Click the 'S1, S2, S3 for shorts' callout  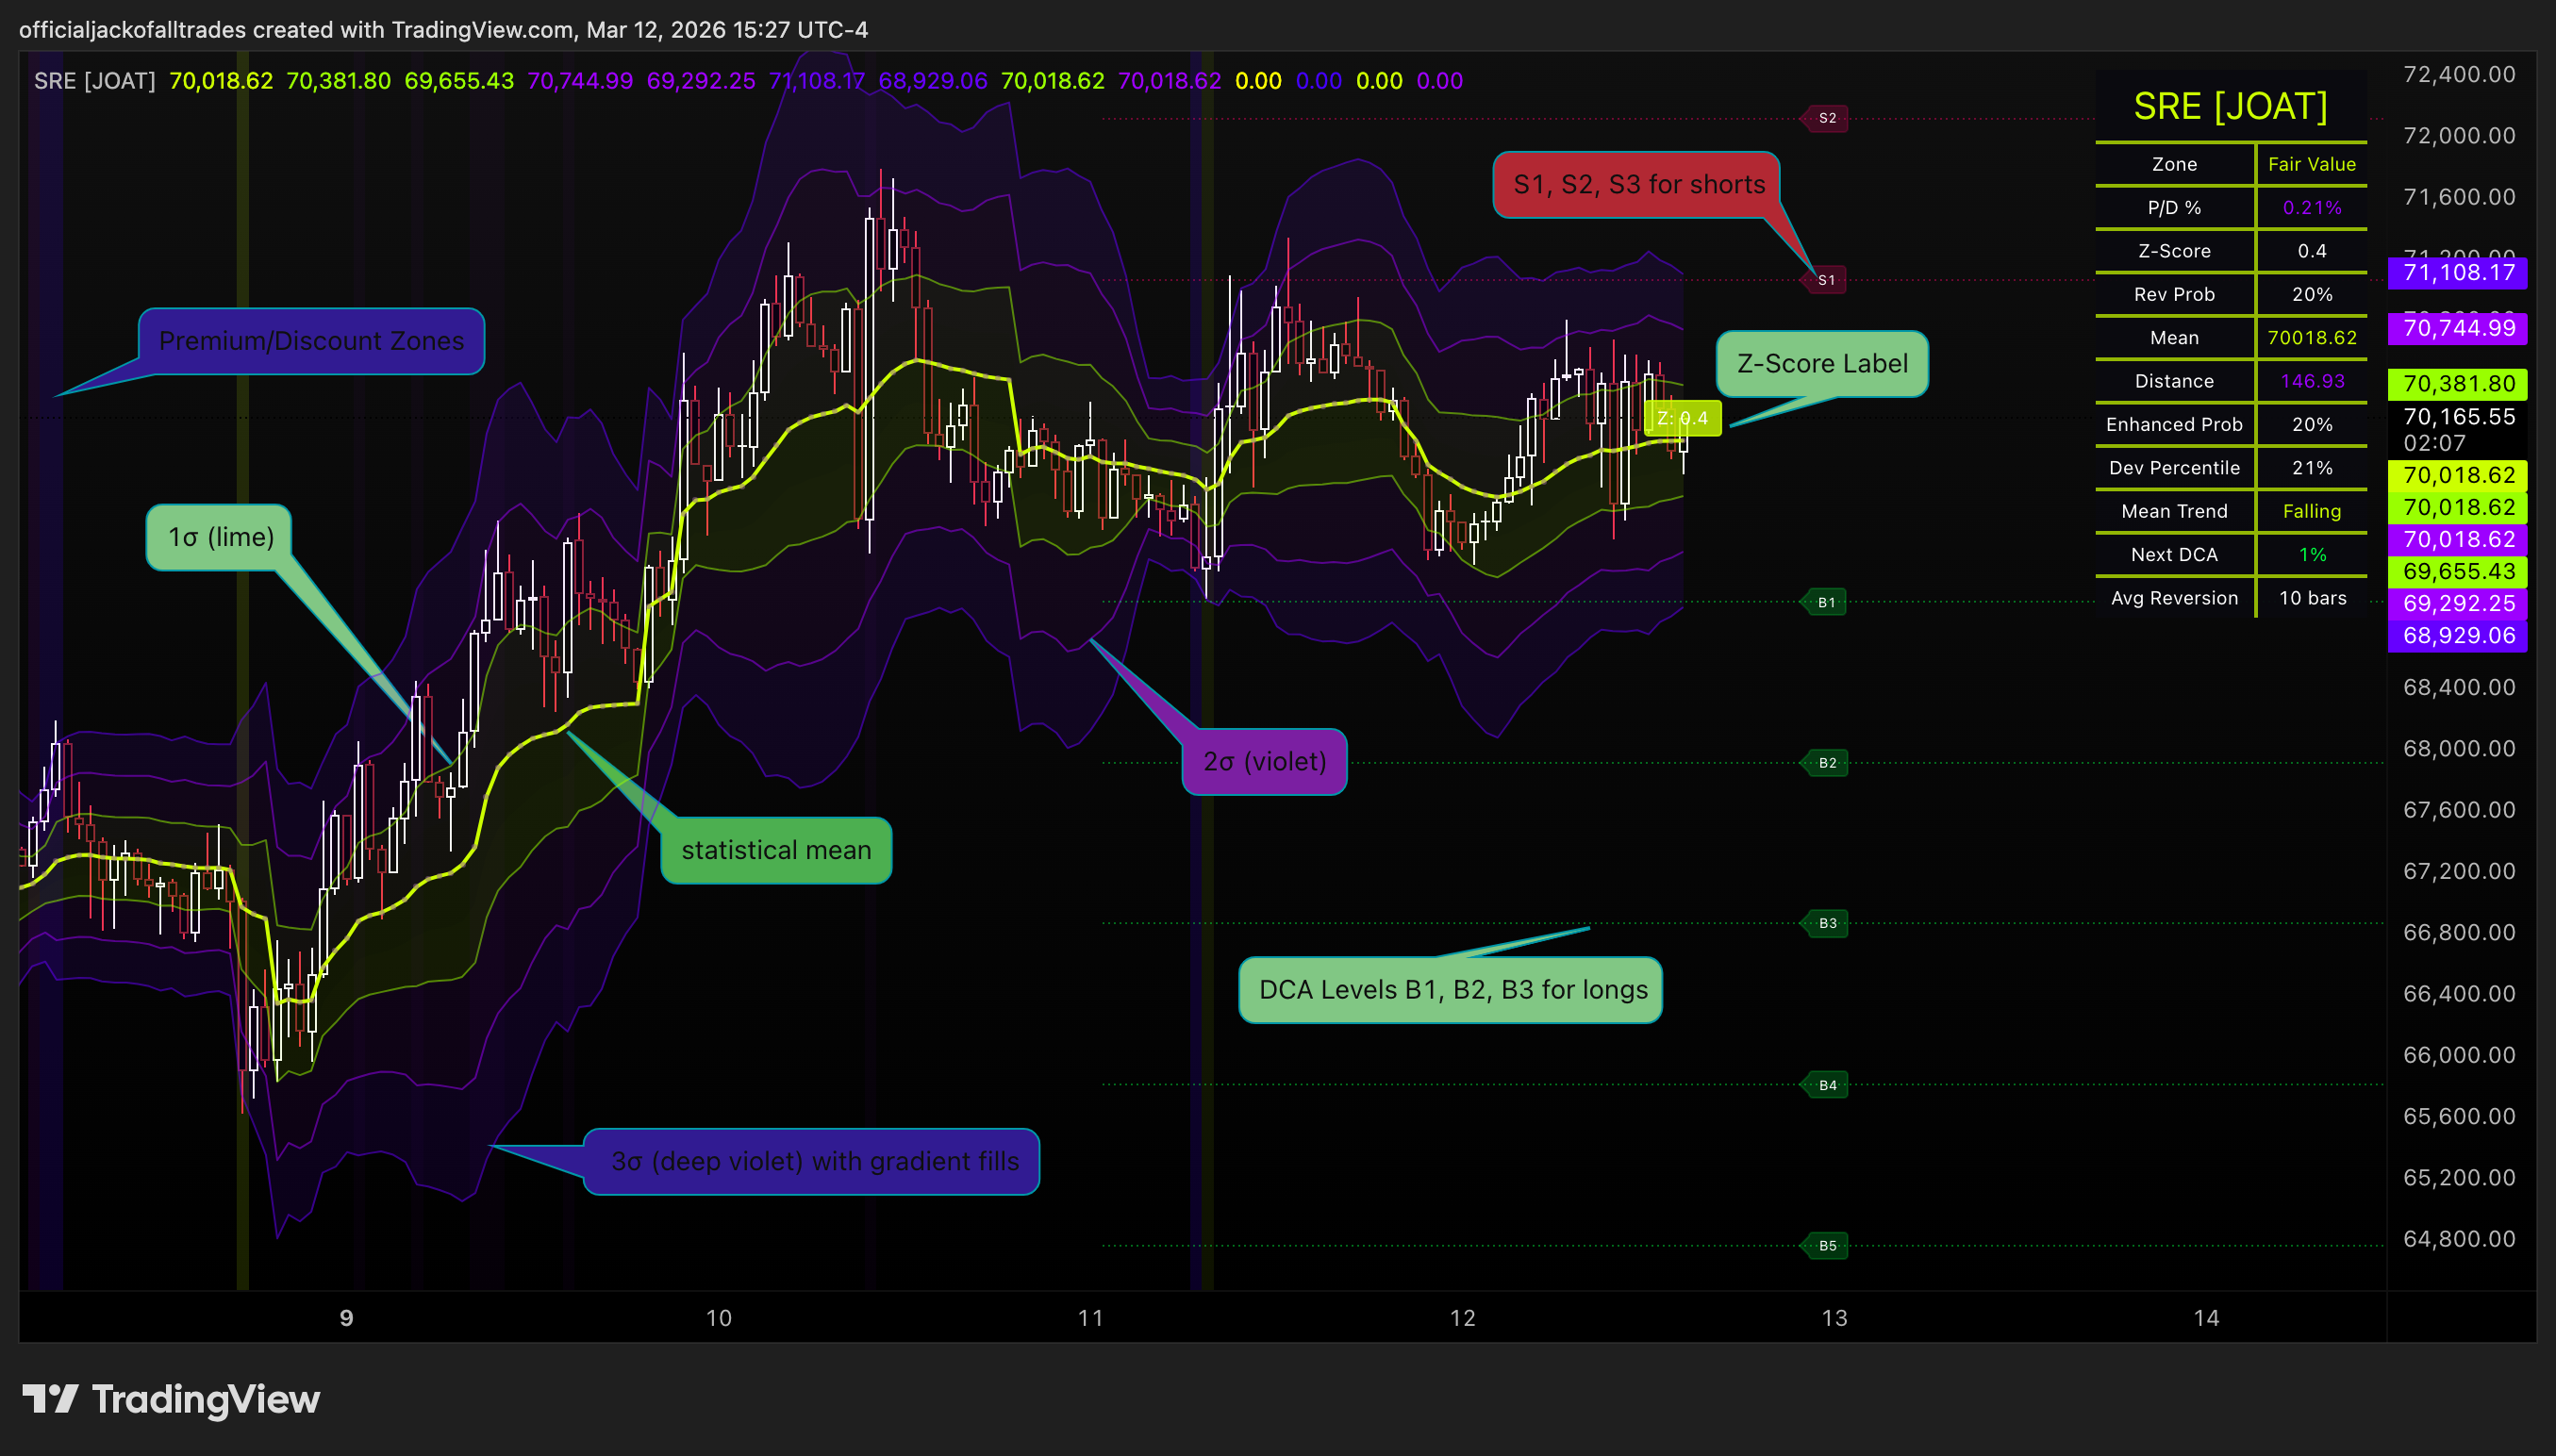[1638, 185]
